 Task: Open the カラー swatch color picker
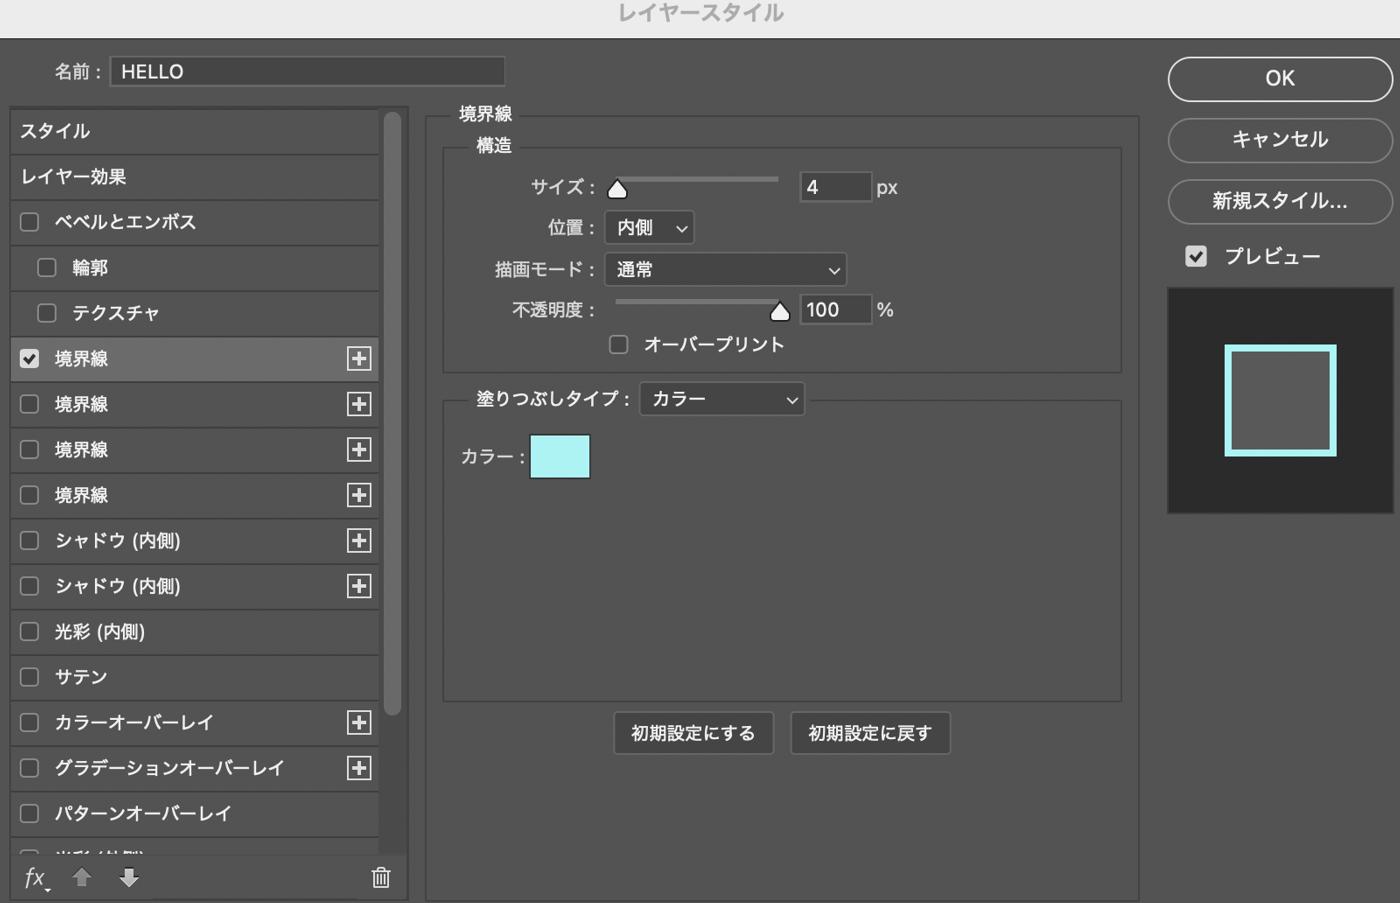[560, 456]
